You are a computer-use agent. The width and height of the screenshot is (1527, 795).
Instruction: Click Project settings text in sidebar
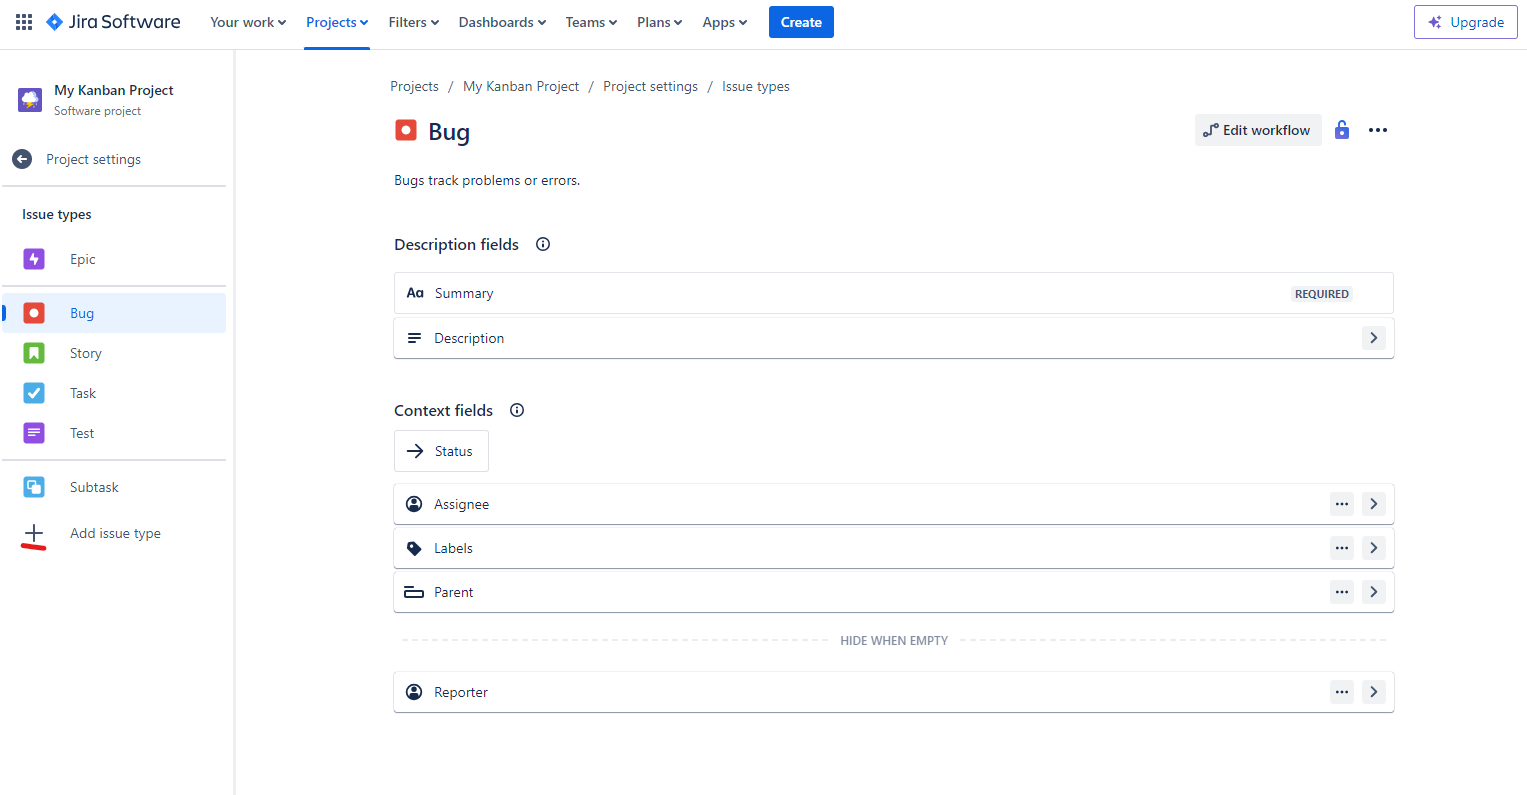pos(93,159)
